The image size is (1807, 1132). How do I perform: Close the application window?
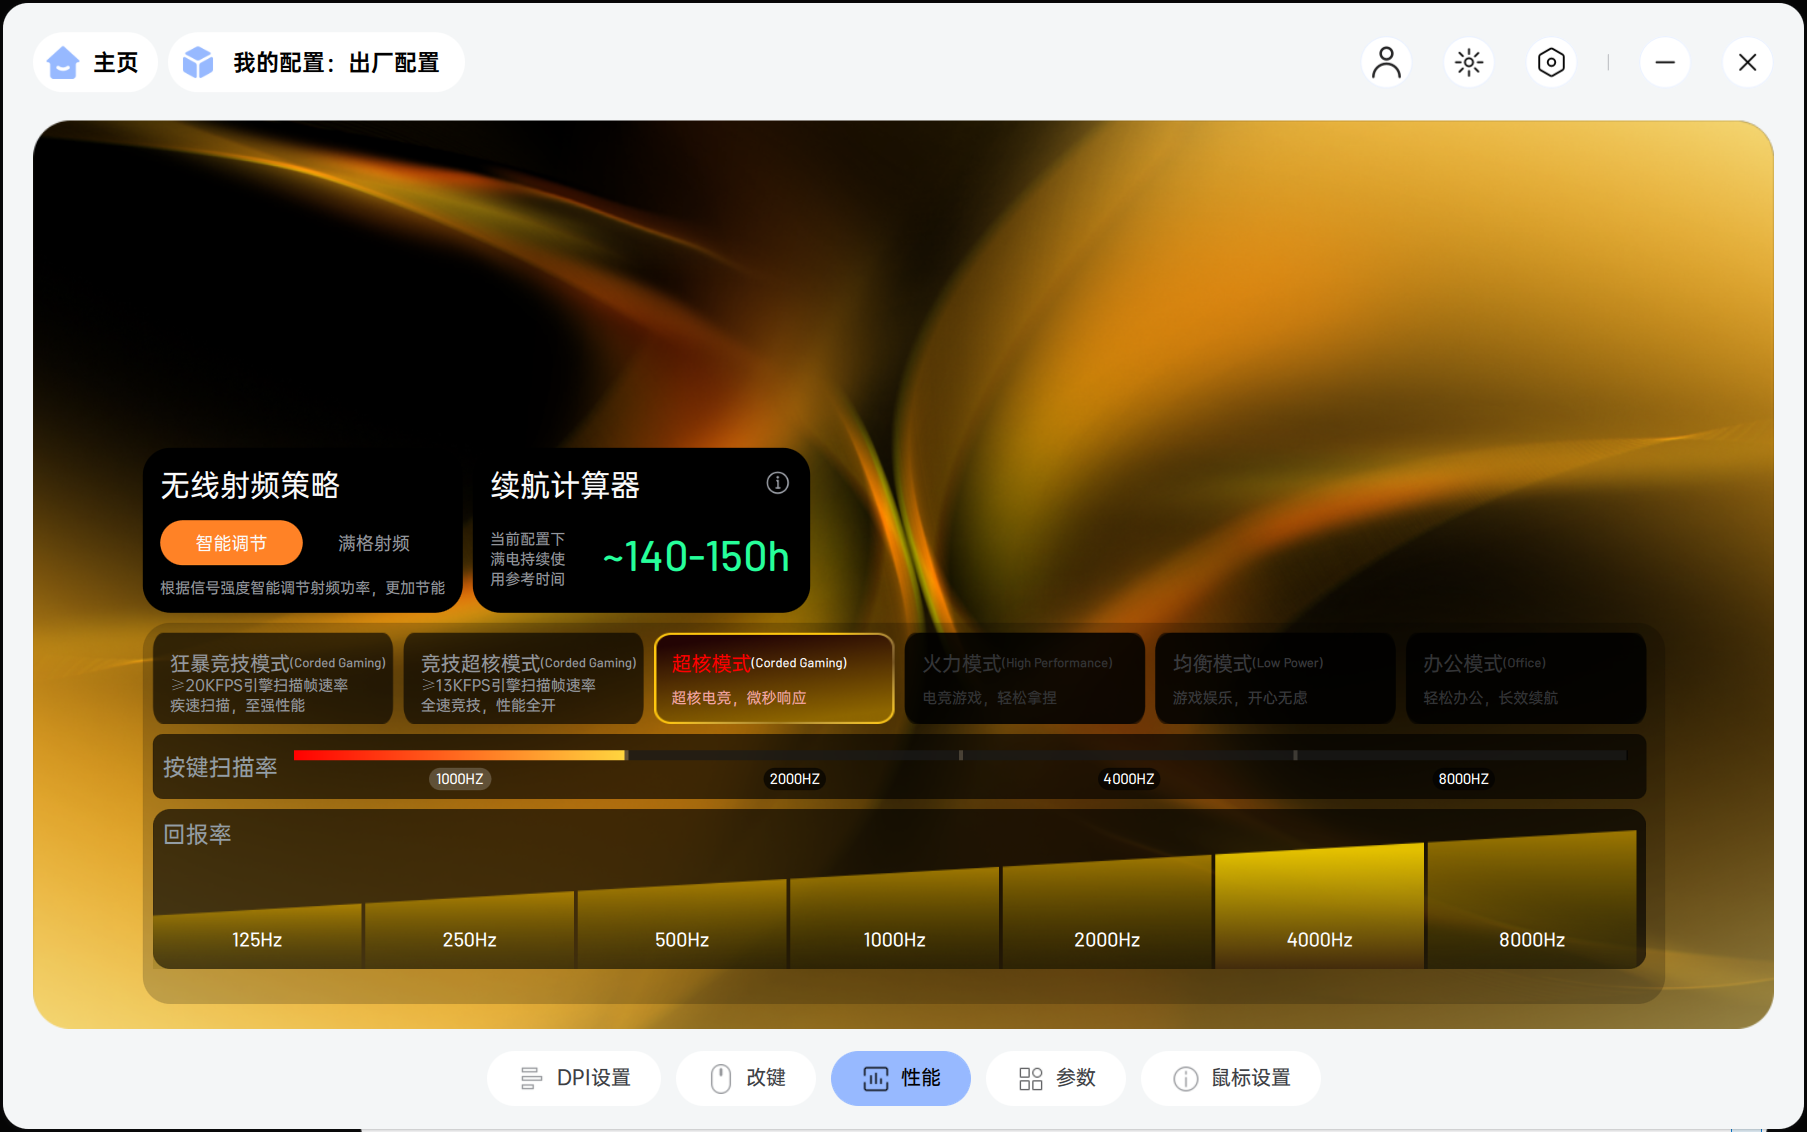point(1747,62)
